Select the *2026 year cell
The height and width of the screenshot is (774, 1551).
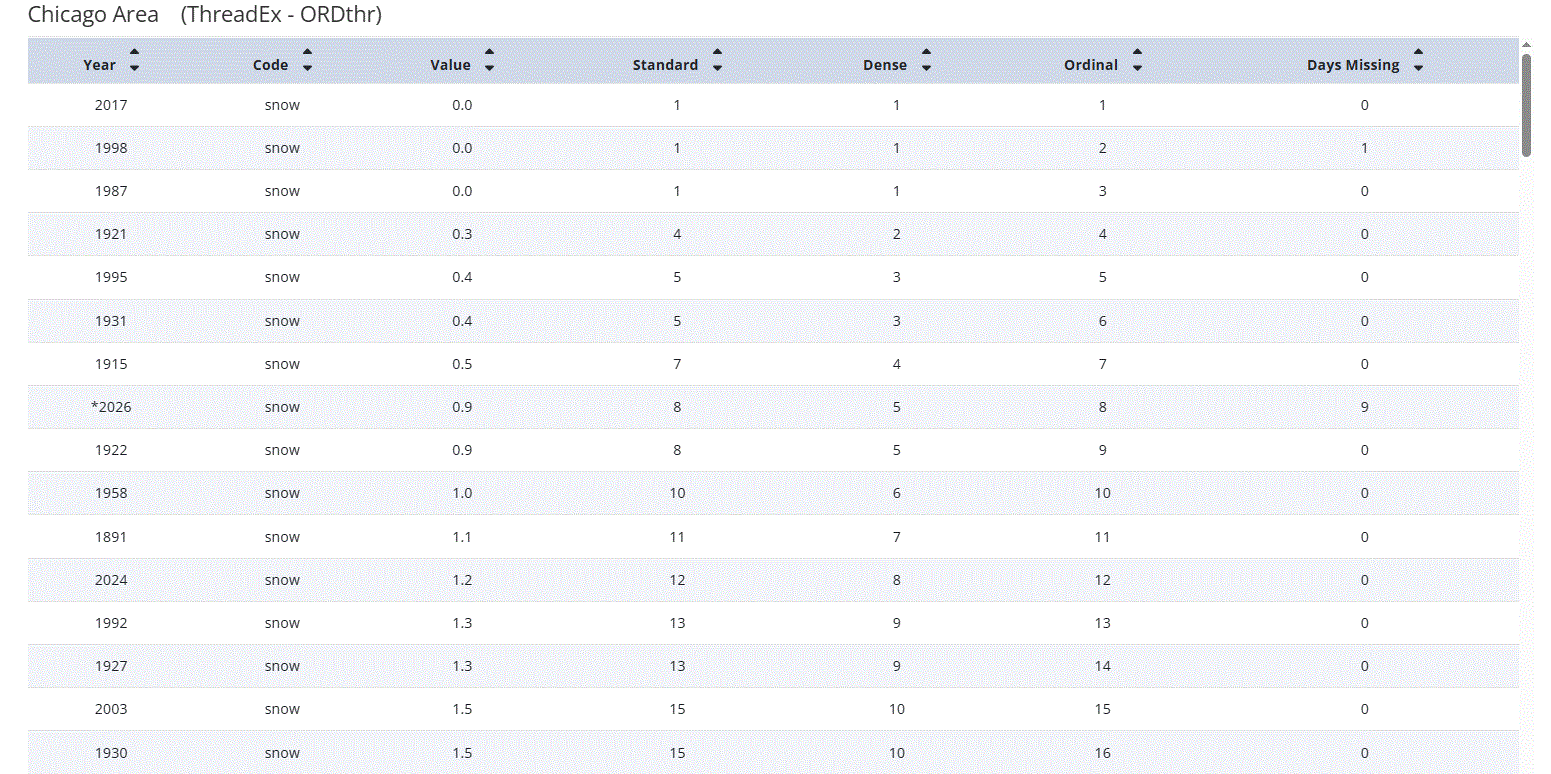pos(110,407)
